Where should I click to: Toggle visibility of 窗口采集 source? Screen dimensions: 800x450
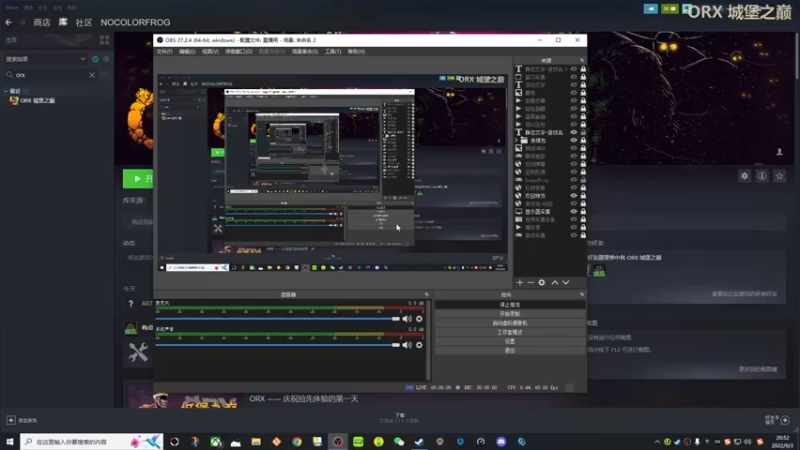(573, 77)
